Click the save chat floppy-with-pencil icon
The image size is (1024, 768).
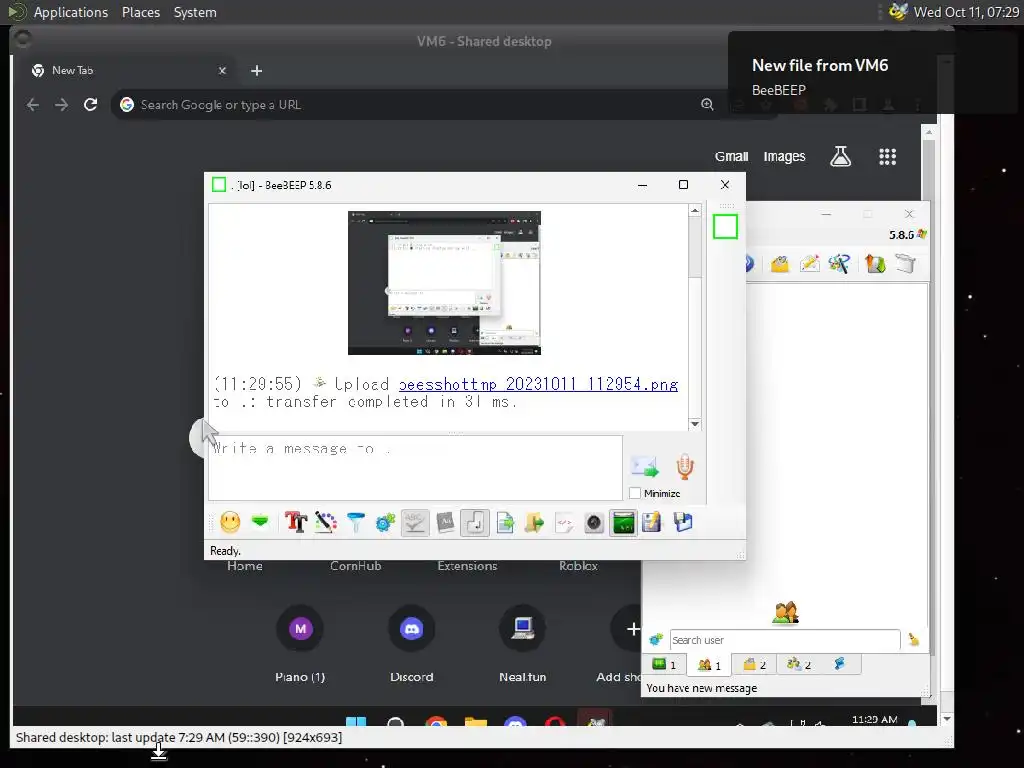click(x=652, y=522)
